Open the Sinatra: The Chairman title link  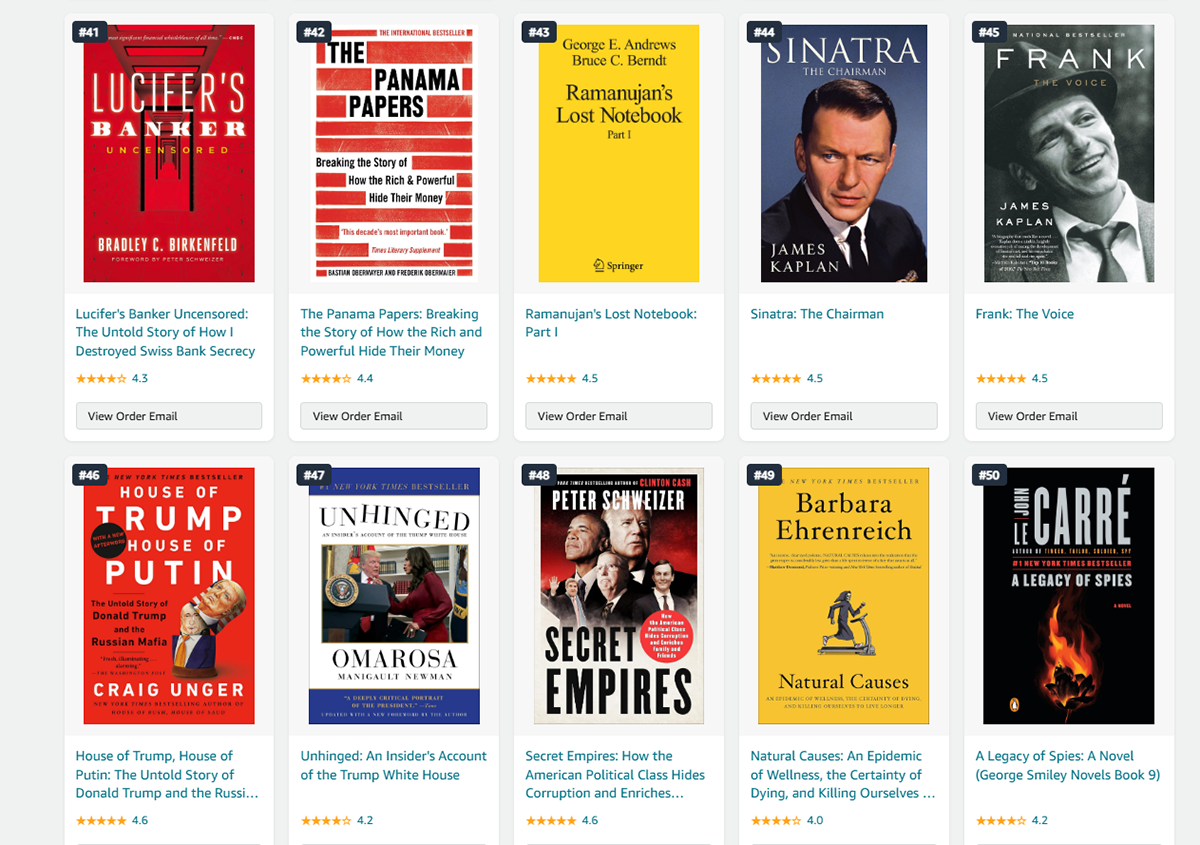click(817, 314)
